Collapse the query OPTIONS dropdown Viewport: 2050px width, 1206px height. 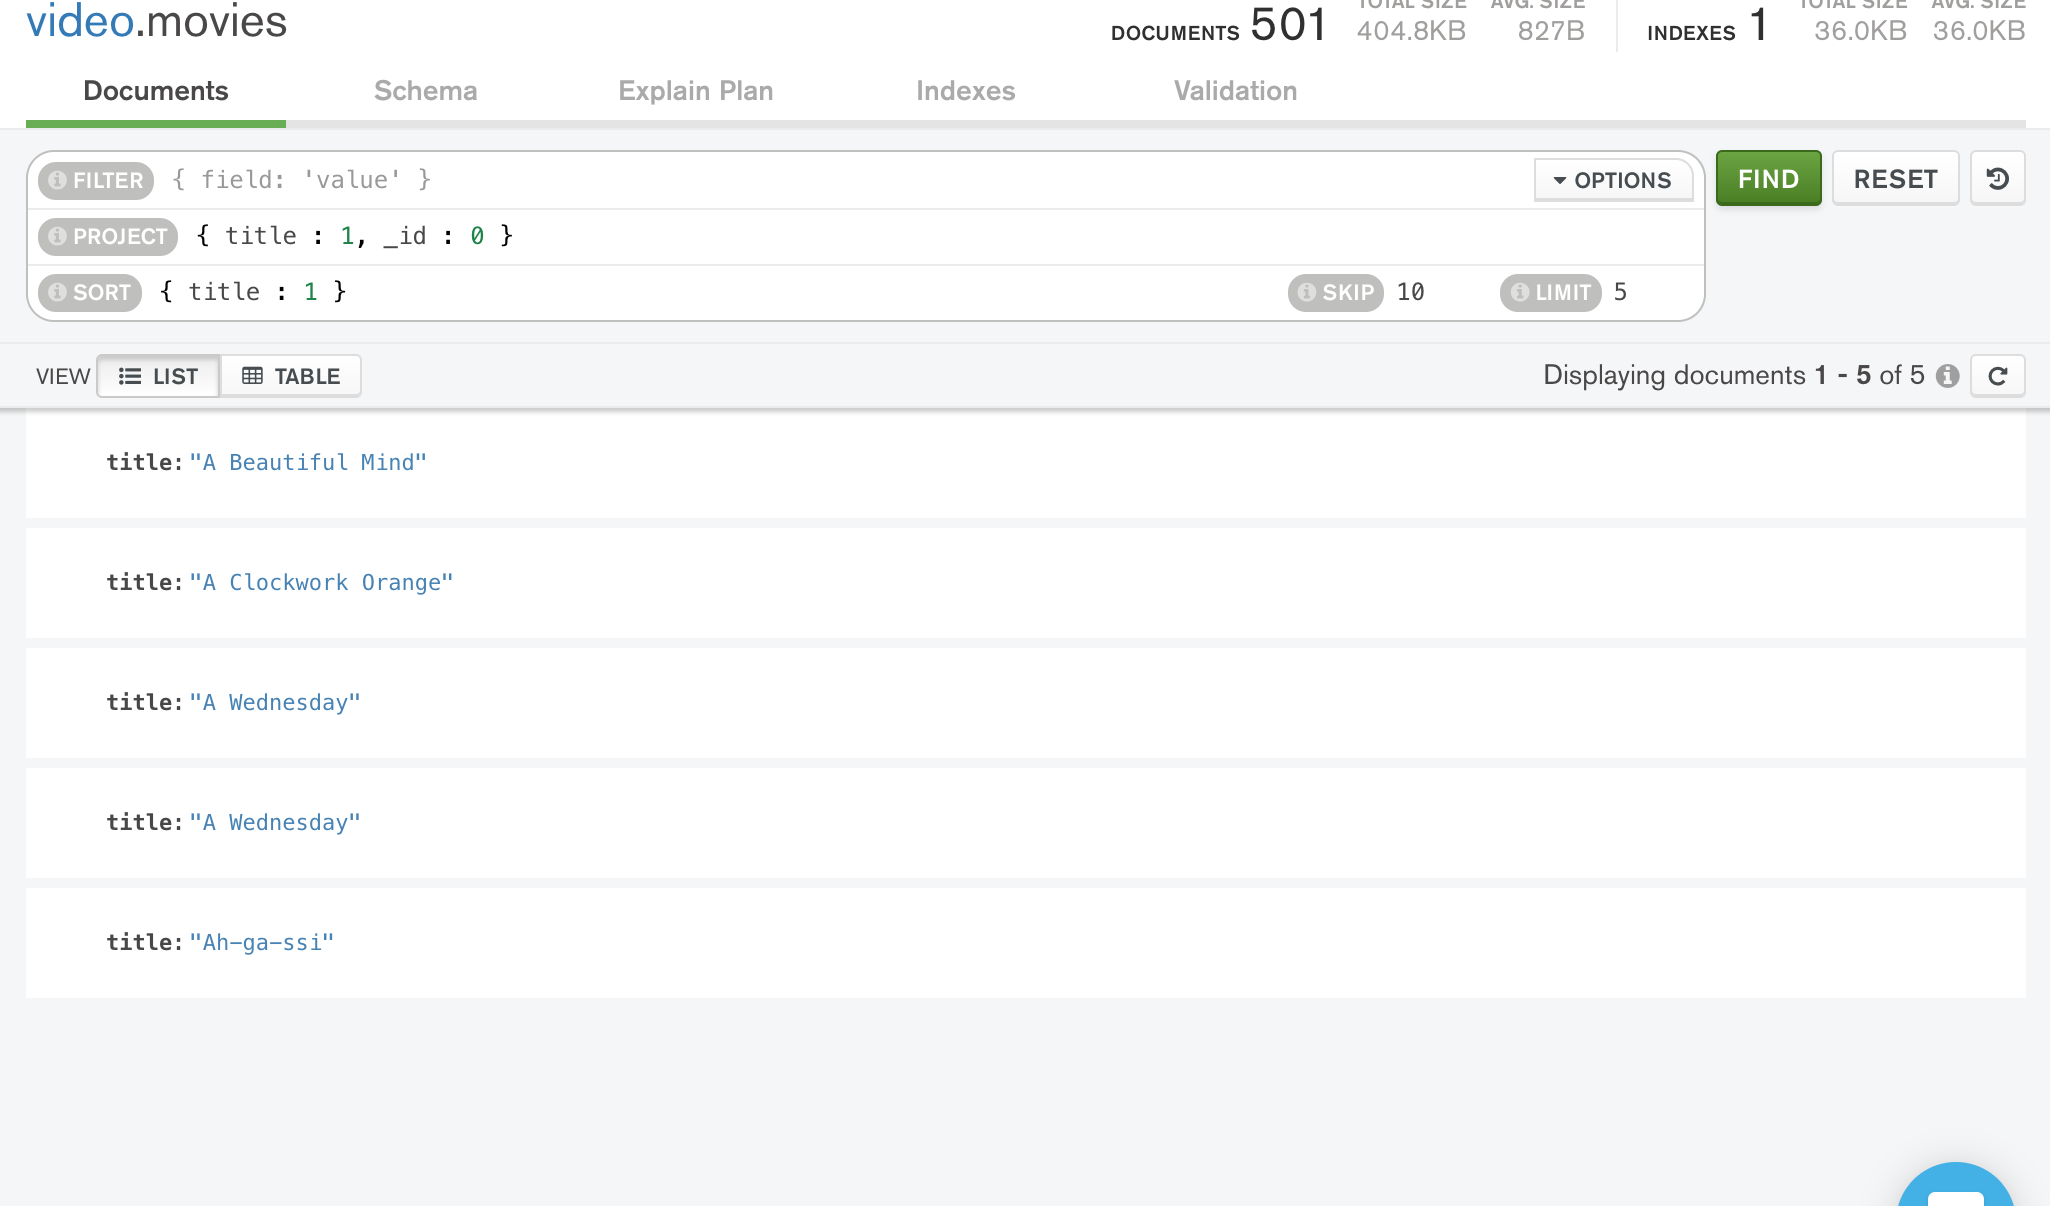point(1613,180)
